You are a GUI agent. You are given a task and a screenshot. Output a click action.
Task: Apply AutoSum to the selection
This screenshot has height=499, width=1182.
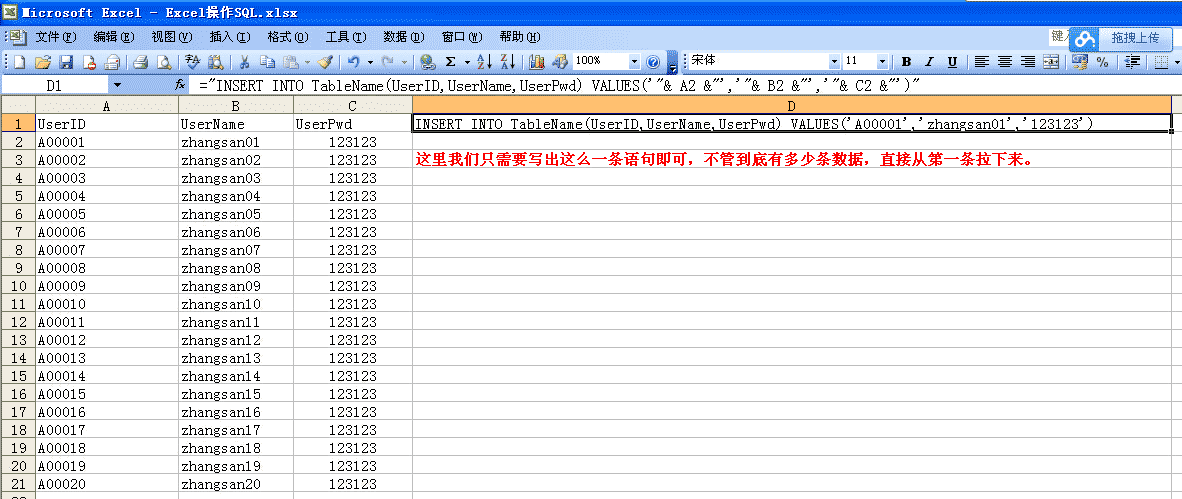pyautogui.click(x=451, y=62)
